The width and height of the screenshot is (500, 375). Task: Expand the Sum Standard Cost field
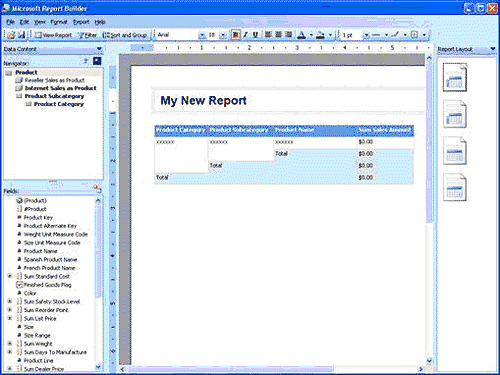tap(10, 276)
